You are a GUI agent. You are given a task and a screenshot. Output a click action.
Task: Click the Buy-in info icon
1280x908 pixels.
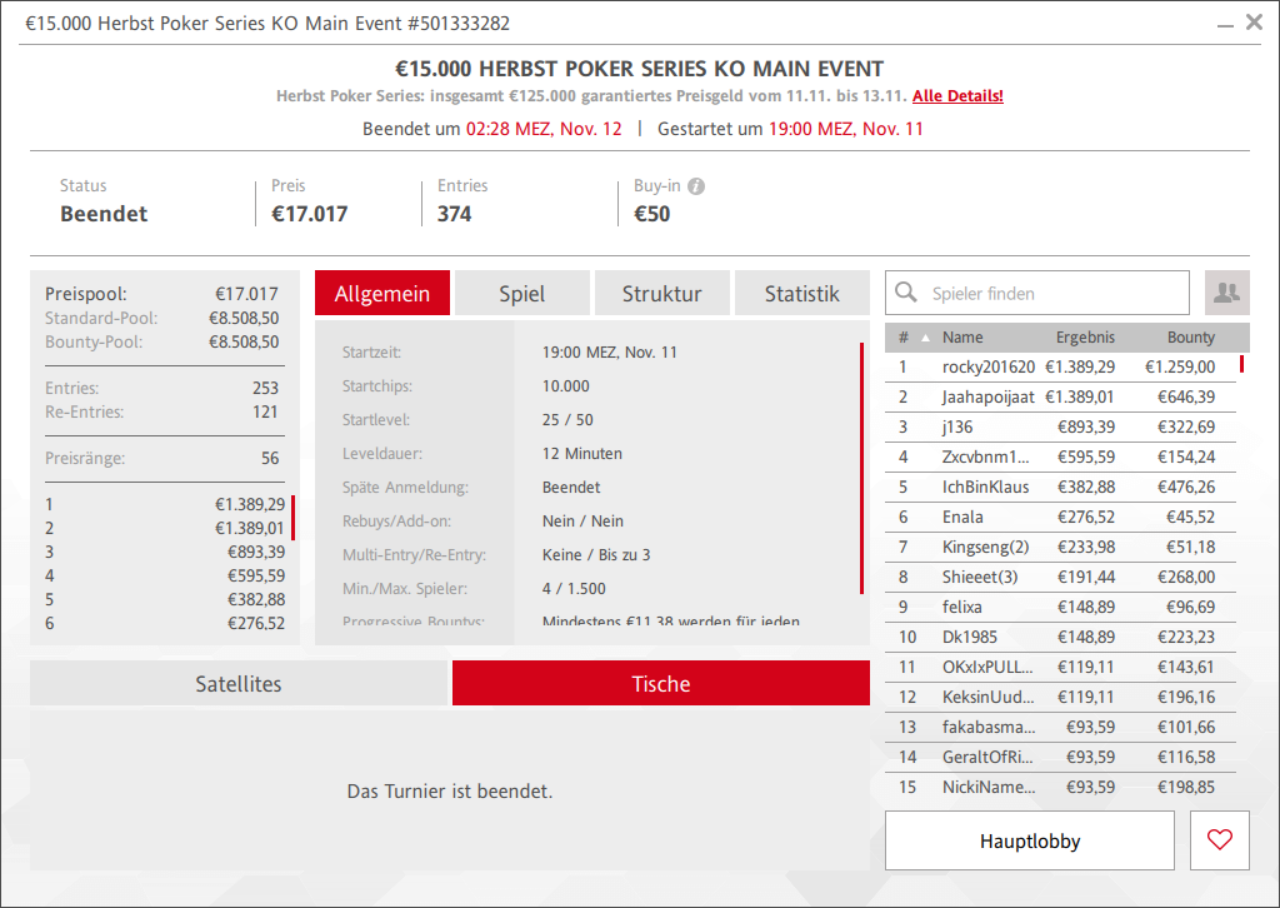[x=696, y=186]
